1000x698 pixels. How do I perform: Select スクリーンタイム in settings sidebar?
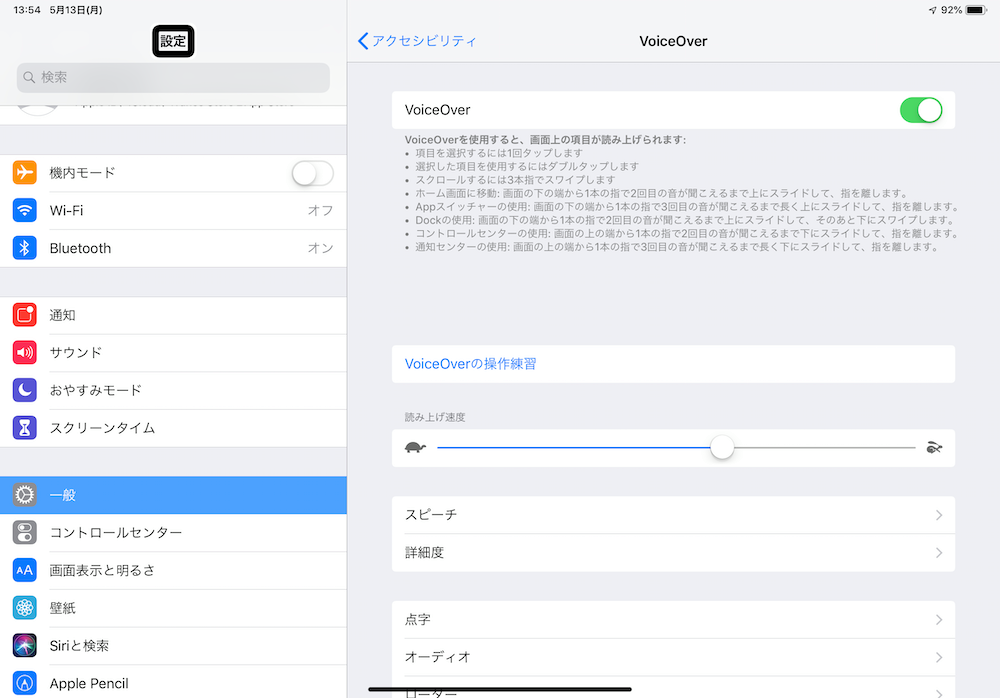coord(173,428)
